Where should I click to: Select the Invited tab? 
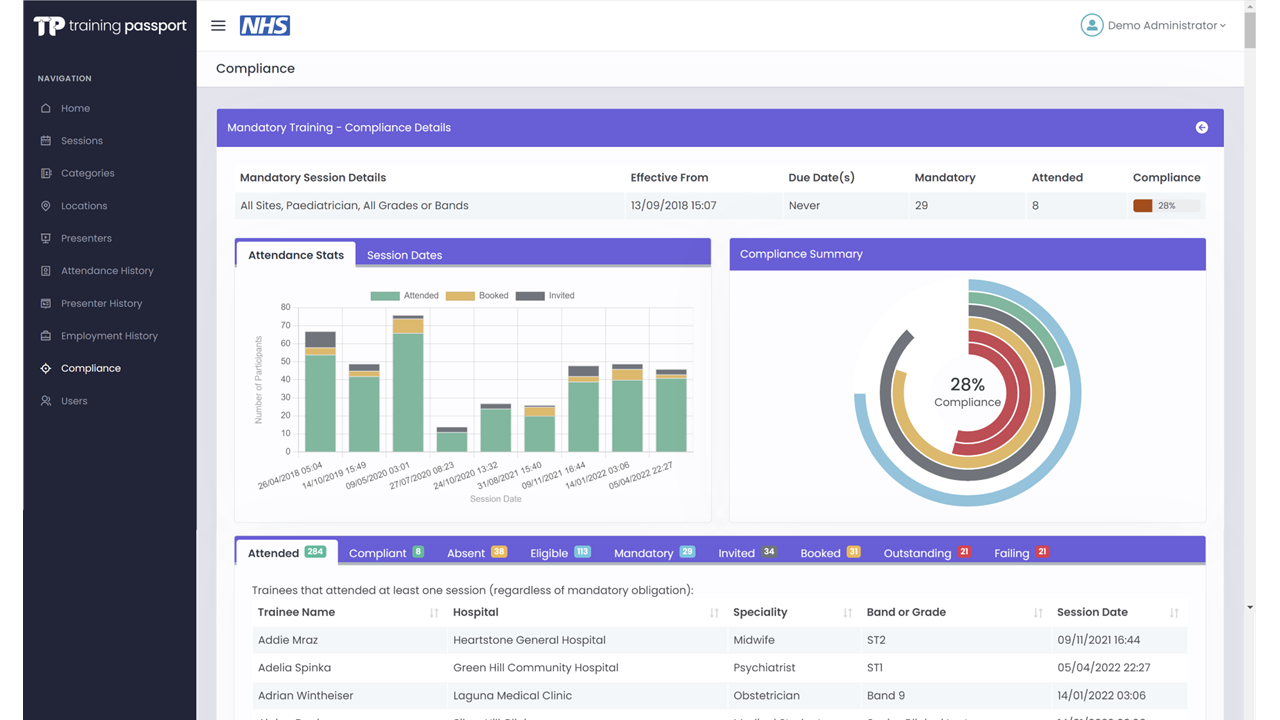[x=747, y=553]
